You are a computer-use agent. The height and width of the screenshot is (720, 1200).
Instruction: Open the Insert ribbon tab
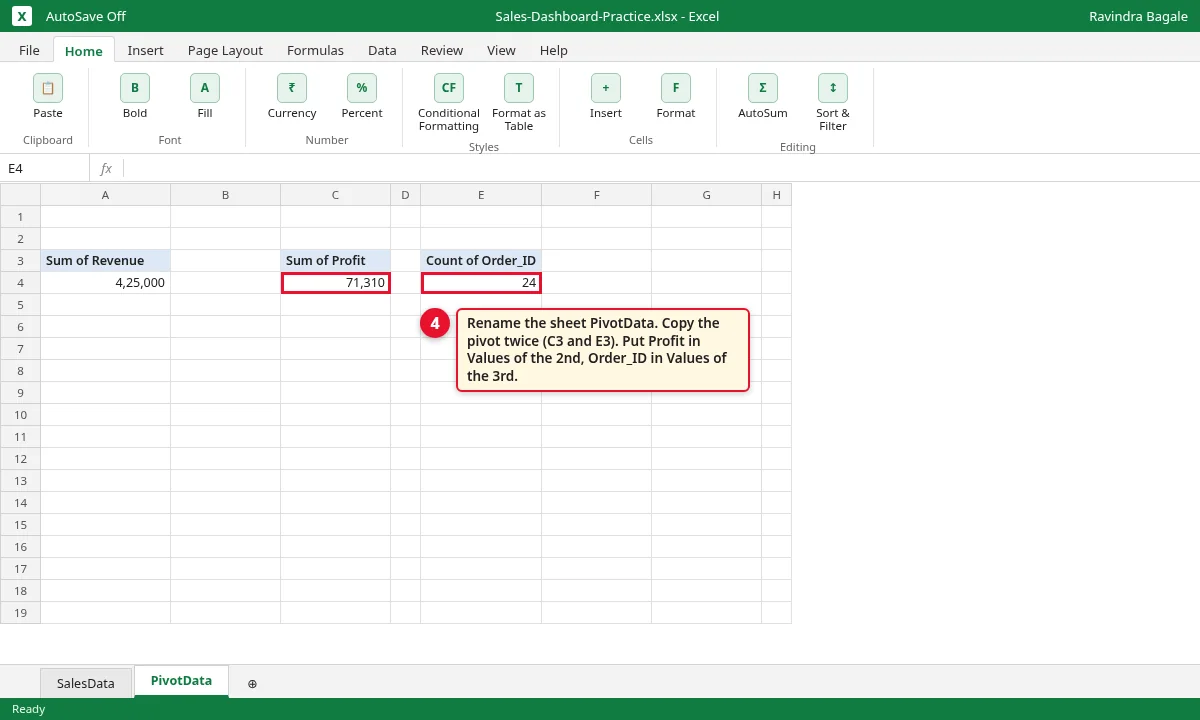click(x=146, y=50)
